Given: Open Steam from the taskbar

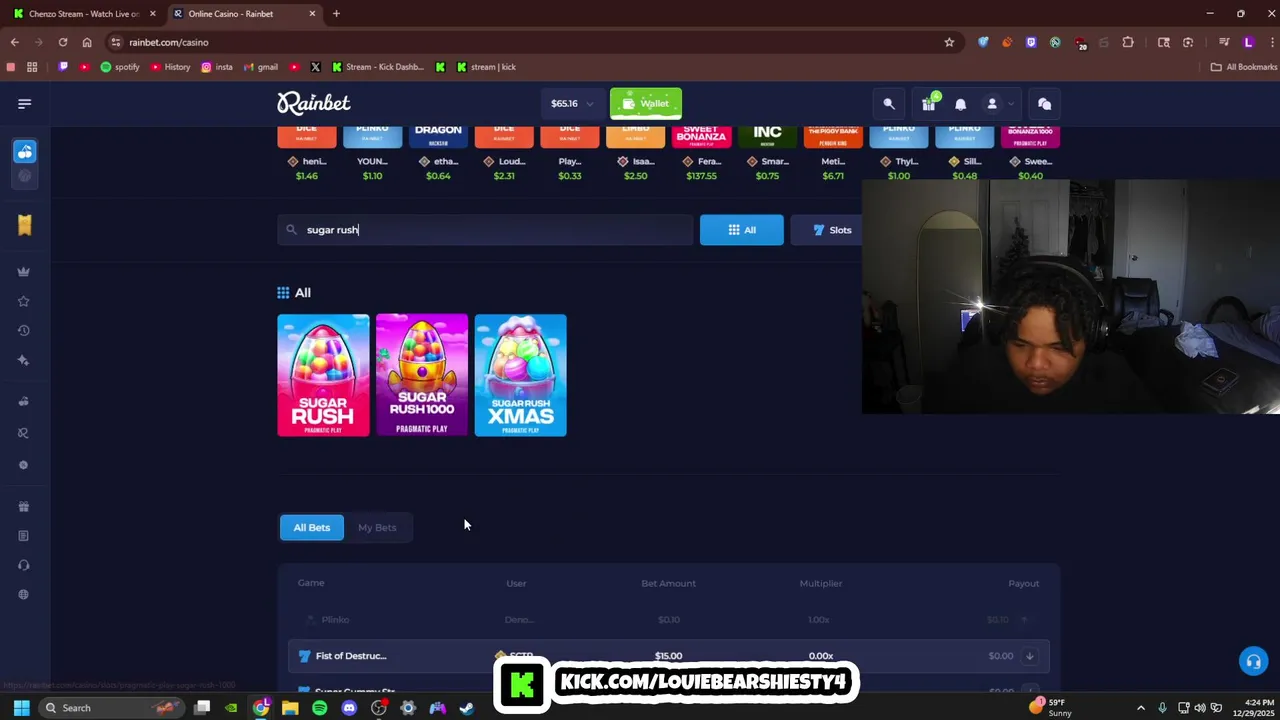Looking at the screenshot, I should (467, 708).
